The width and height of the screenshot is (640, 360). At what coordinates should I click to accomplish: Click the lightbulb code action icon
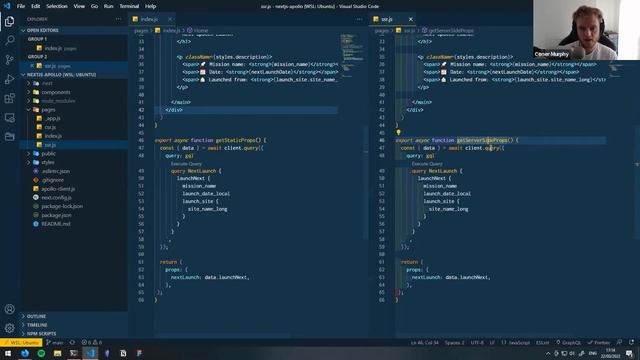click(x=398, y=132)
